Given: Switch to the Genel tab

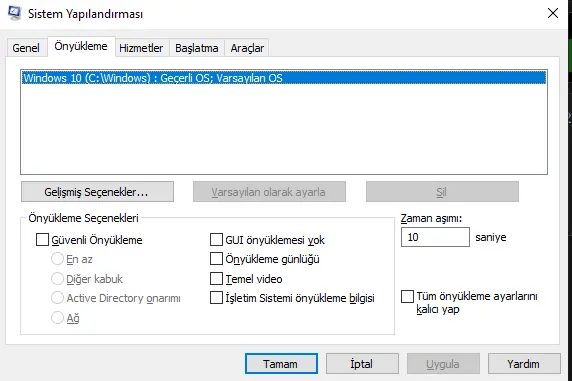Looking at the screenshot, I should (x=26, y=48).
